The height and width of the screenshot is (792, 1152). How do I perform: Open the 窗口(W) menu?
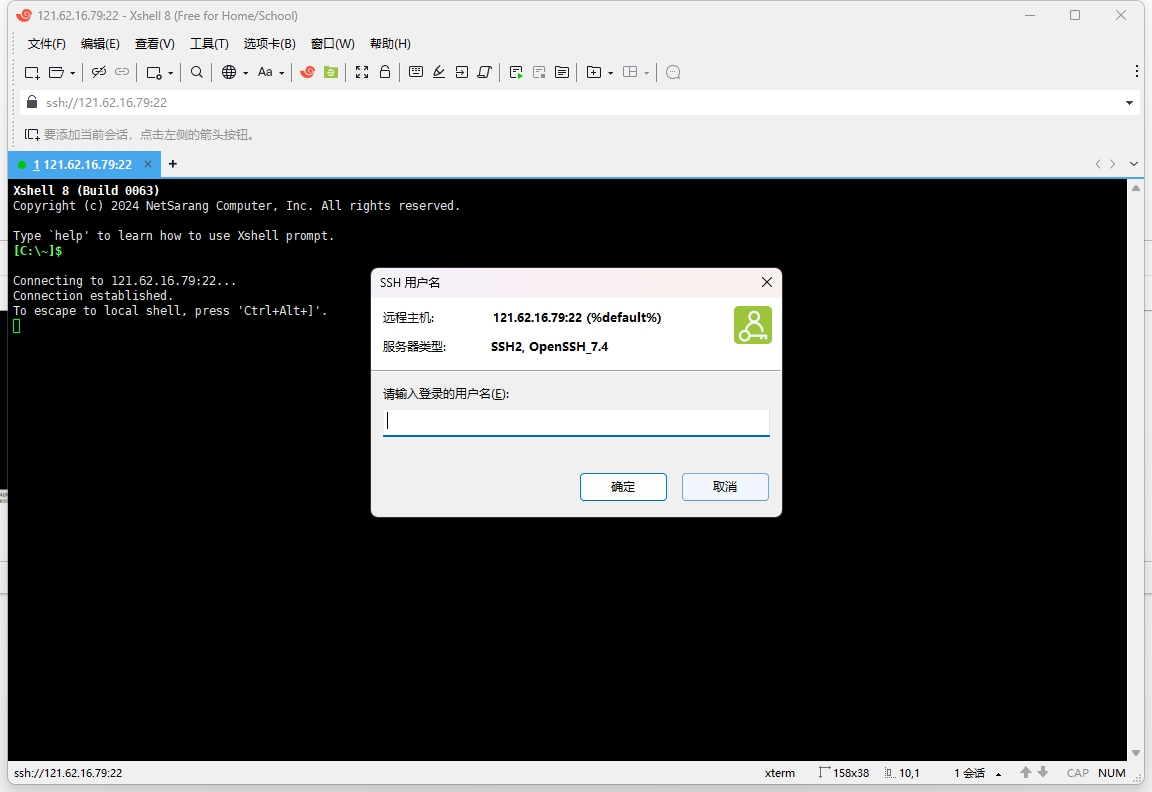(x=333, y=43)
